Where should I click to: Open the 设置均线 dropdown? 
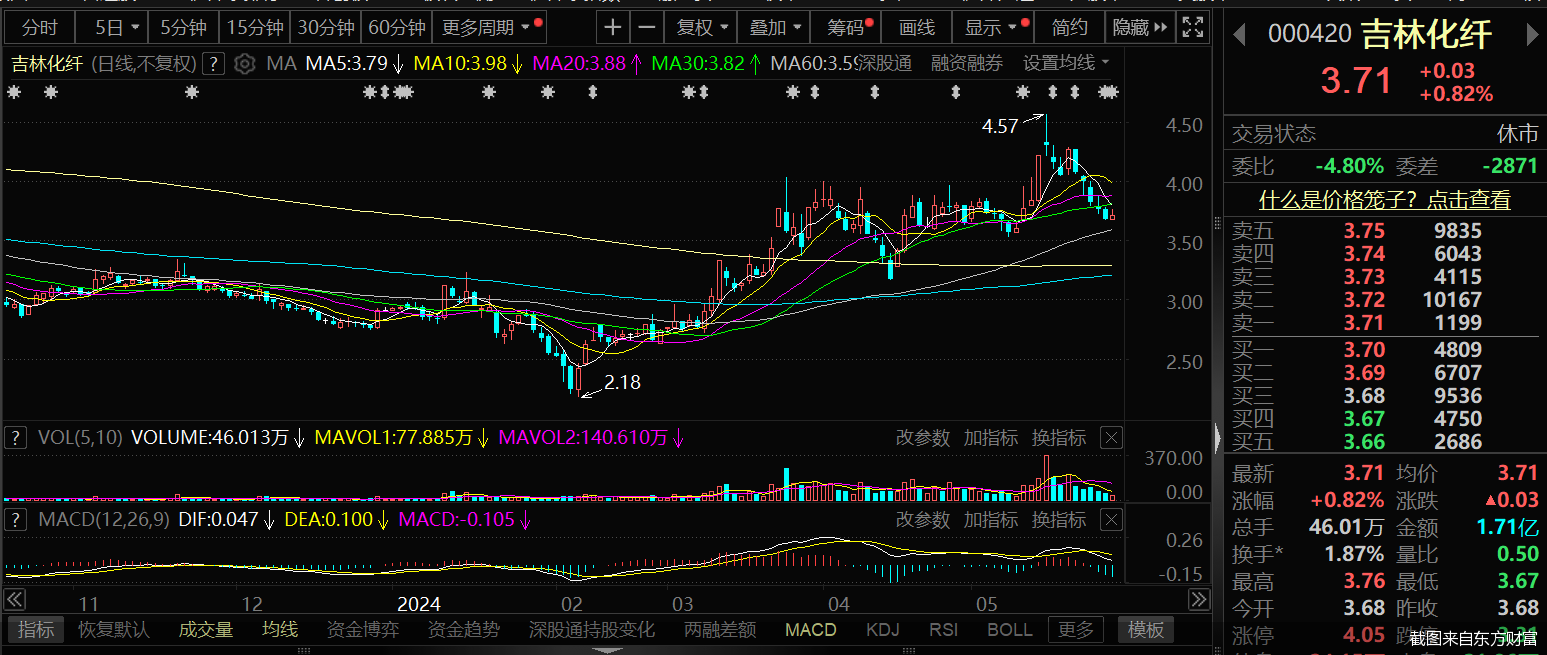[1066, 64]
